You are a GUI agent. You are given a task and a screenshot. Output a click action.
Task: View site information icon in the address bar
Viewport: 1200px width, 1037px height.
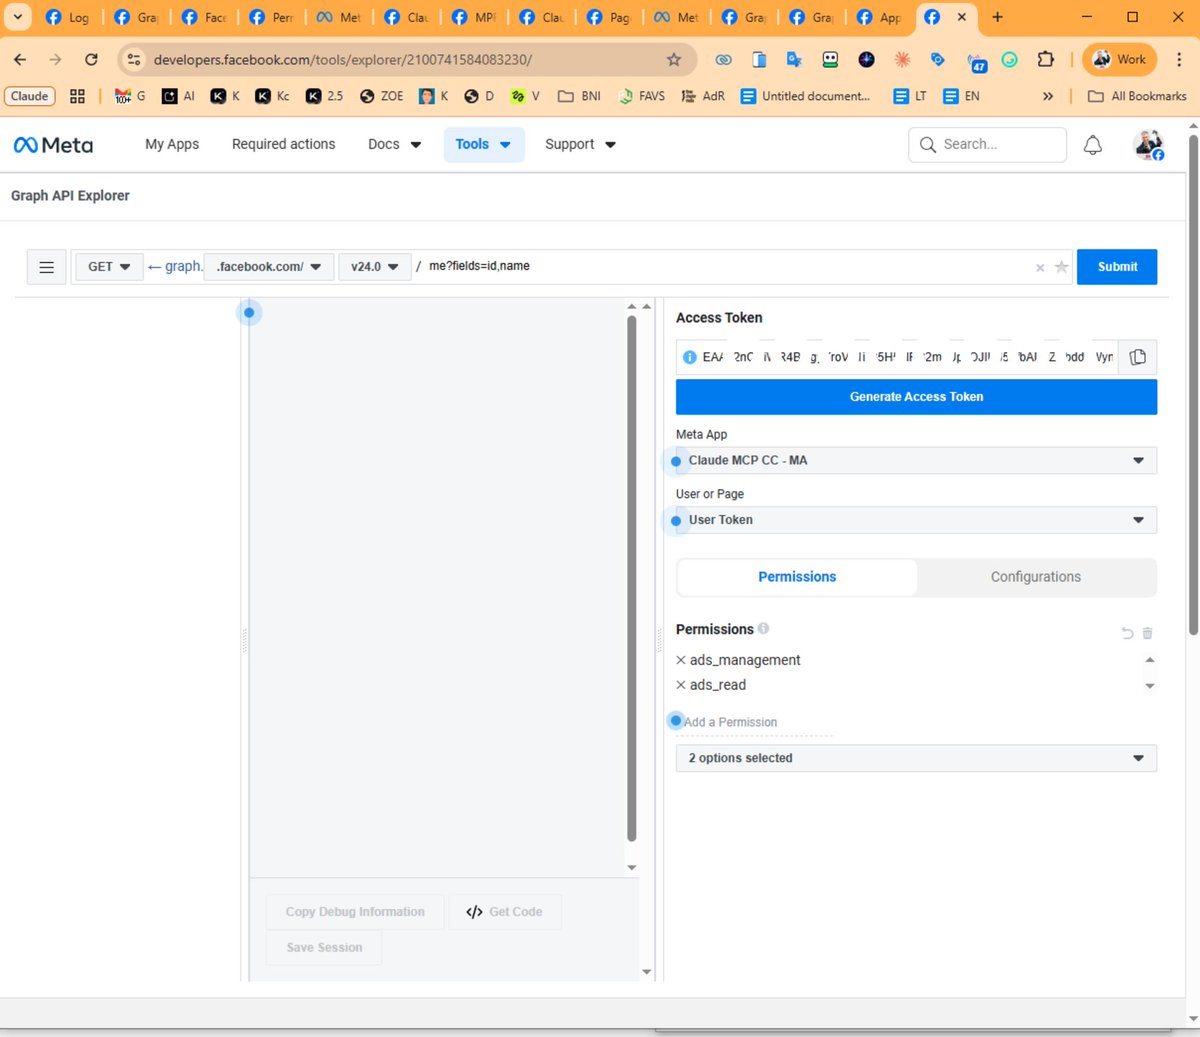coord(134,60)
